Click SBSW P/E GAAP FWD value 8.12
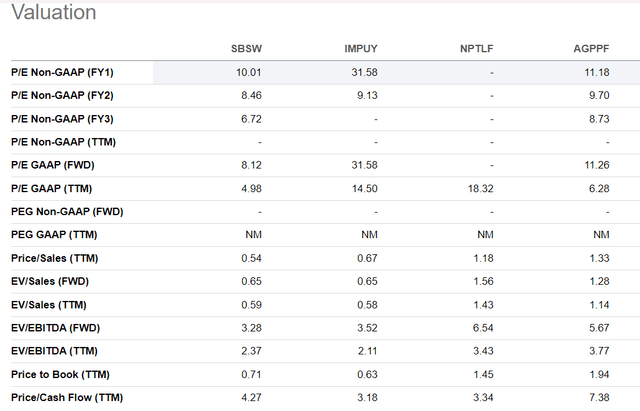This screenshot has height=411, width=640. 251,165
